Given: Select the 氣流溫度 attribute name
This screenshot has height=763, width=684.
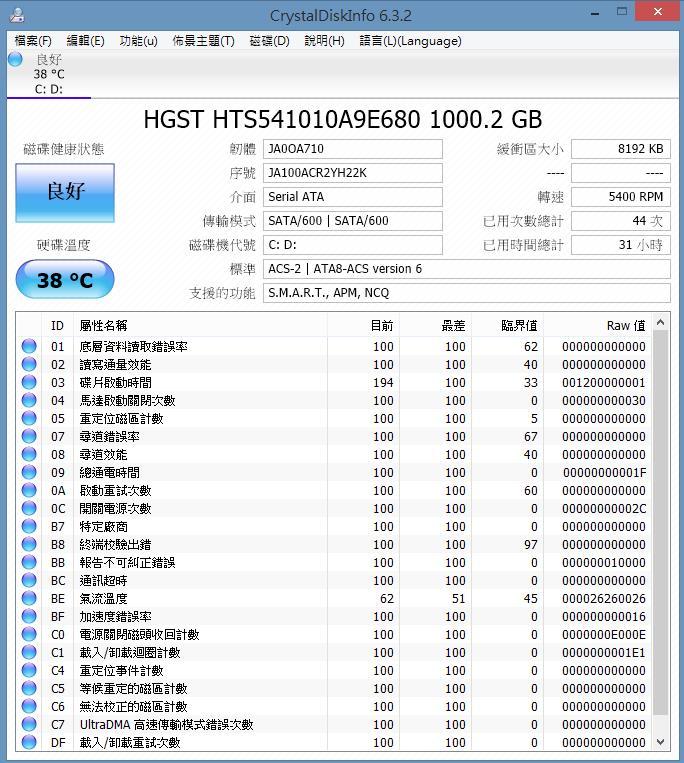Looking at the screenshot, I should coord(104,599).
